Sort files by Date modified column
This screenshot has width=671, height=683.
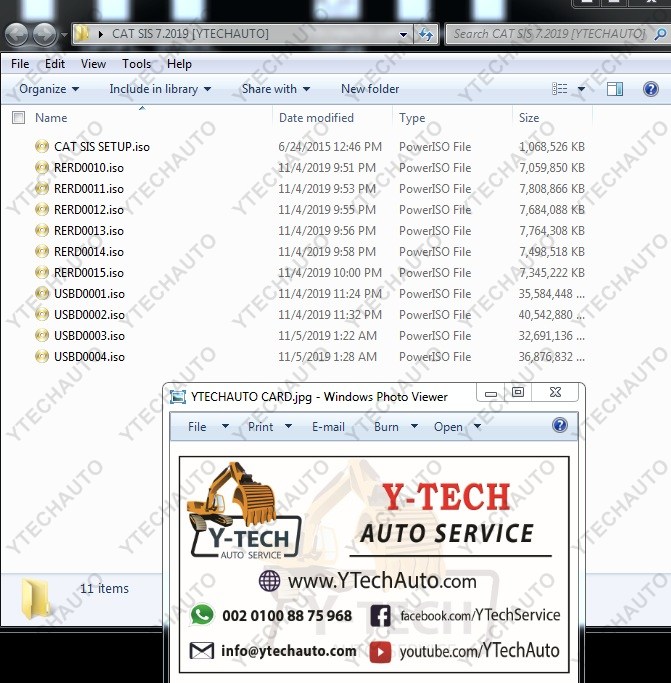[x=317, y=118]
